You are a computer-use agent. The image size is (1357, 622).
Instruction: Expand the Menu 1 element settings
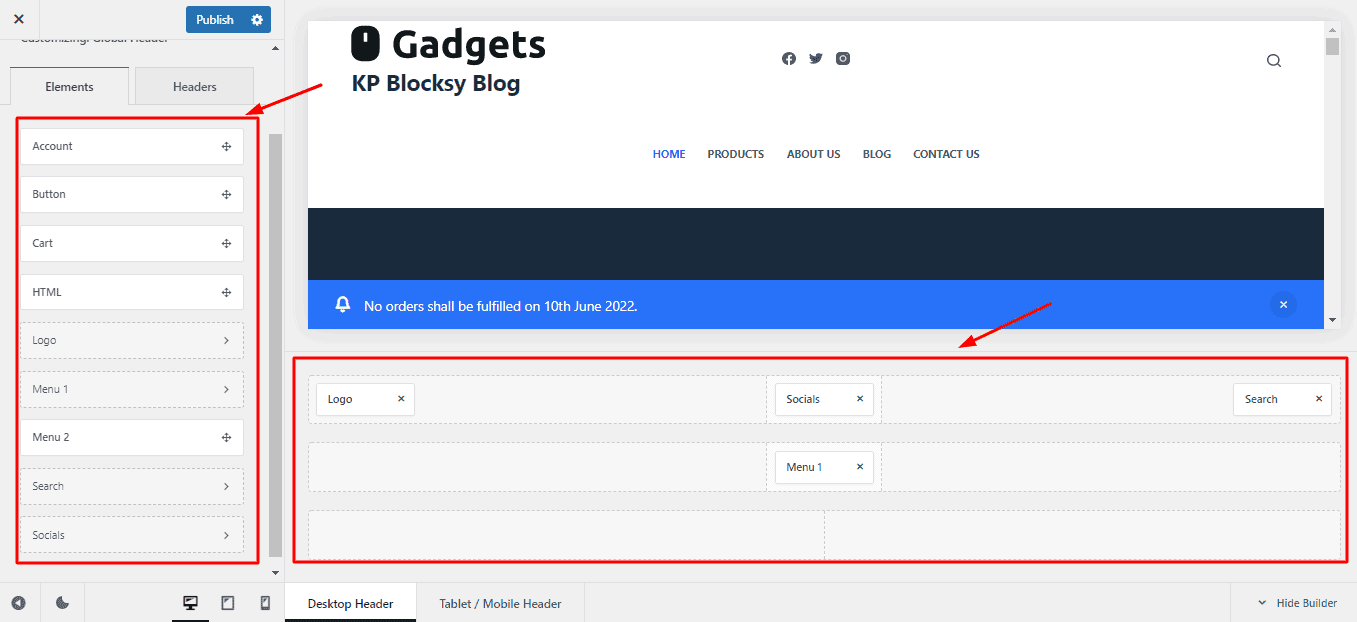click(131, 389)
